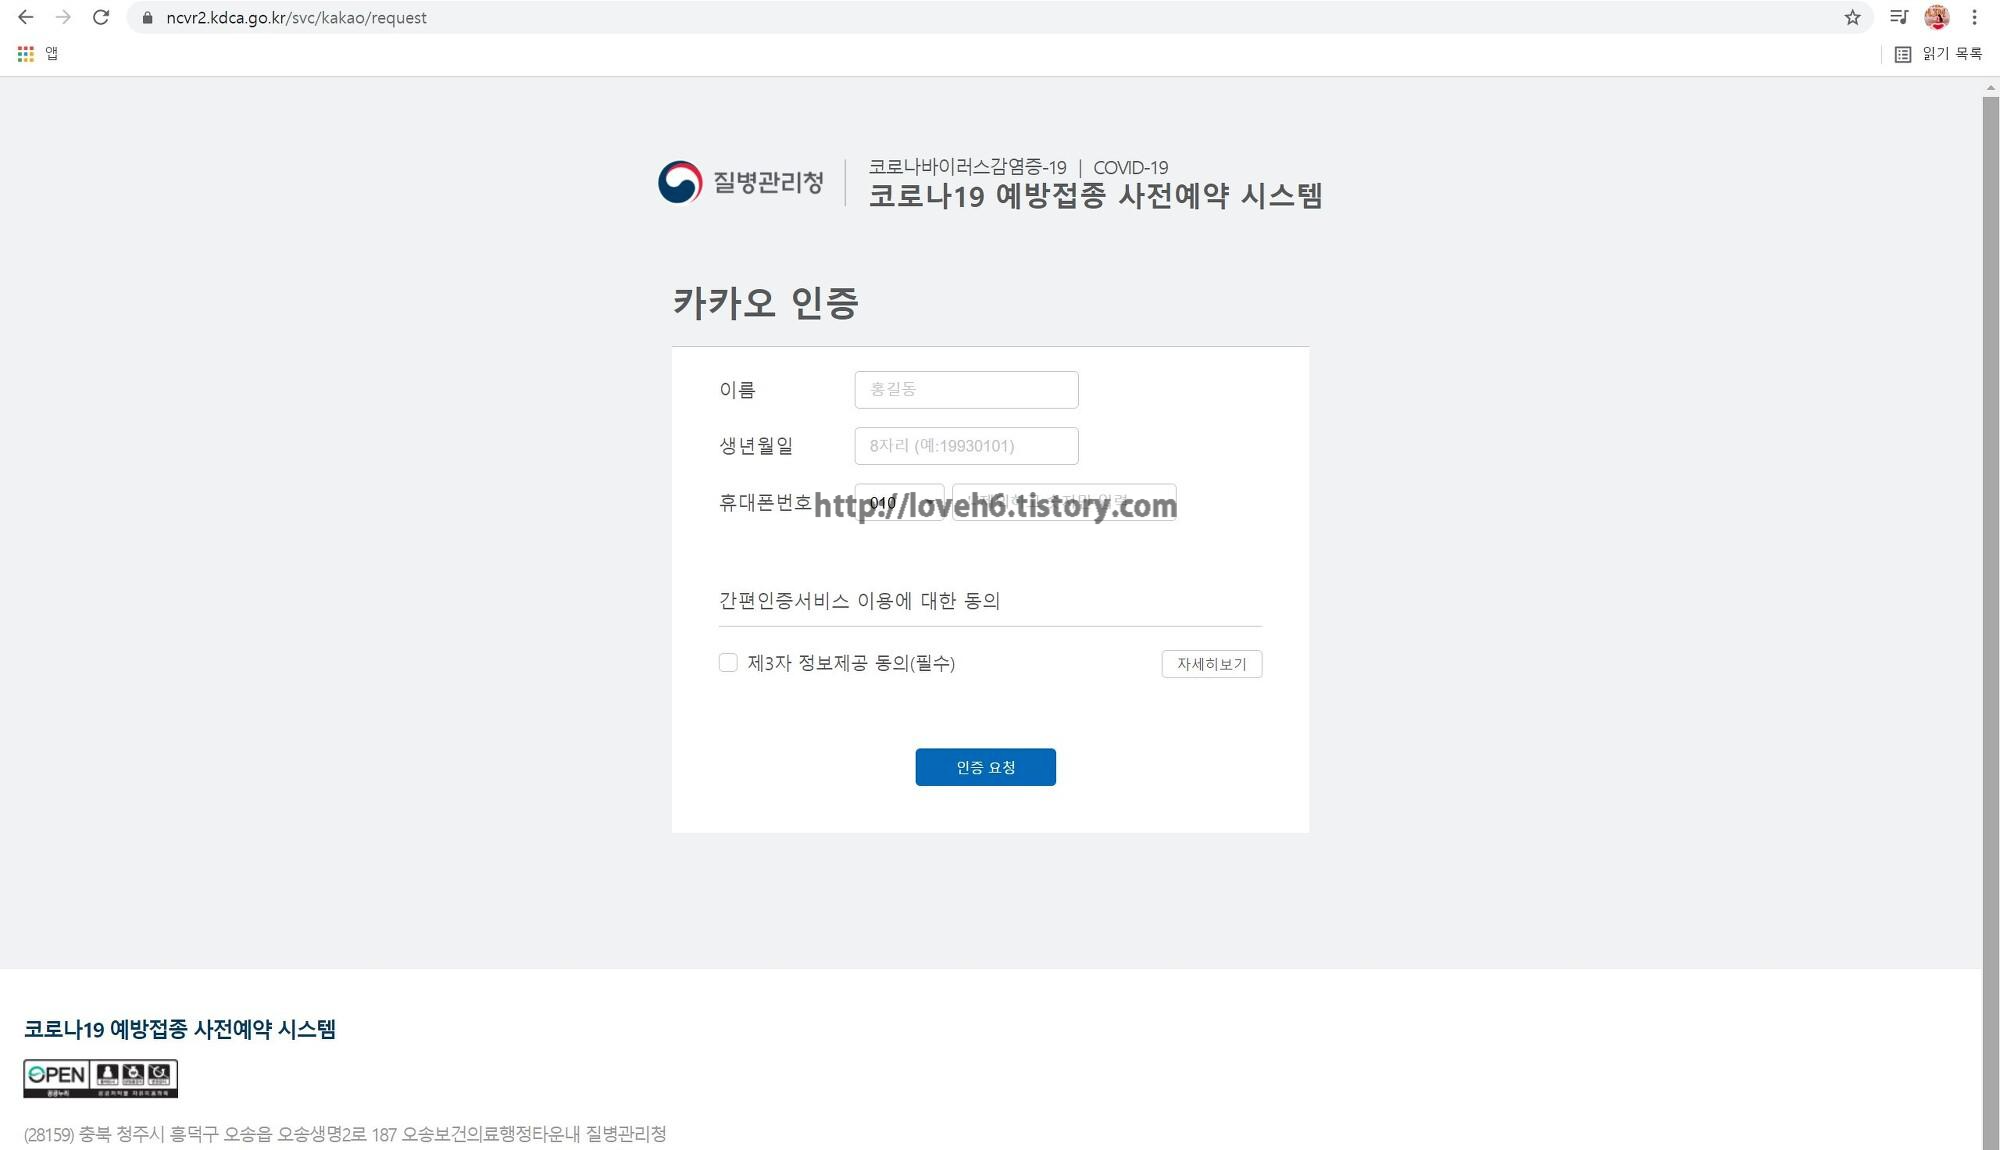Click the 자세히보기 button
Viewport: 2000px width, 1150px height.
pyautogui.click(x=1211, y=664)
